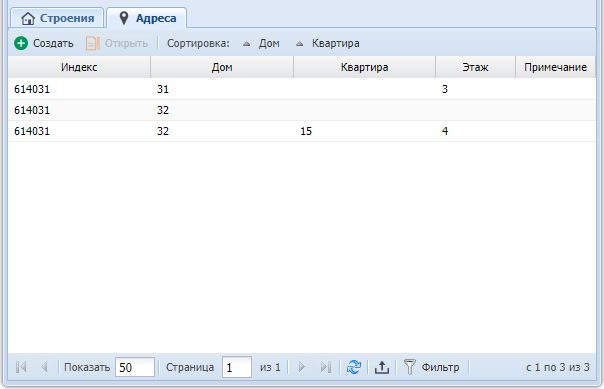Sort by Квартира in toolbar

pos(336,43)
